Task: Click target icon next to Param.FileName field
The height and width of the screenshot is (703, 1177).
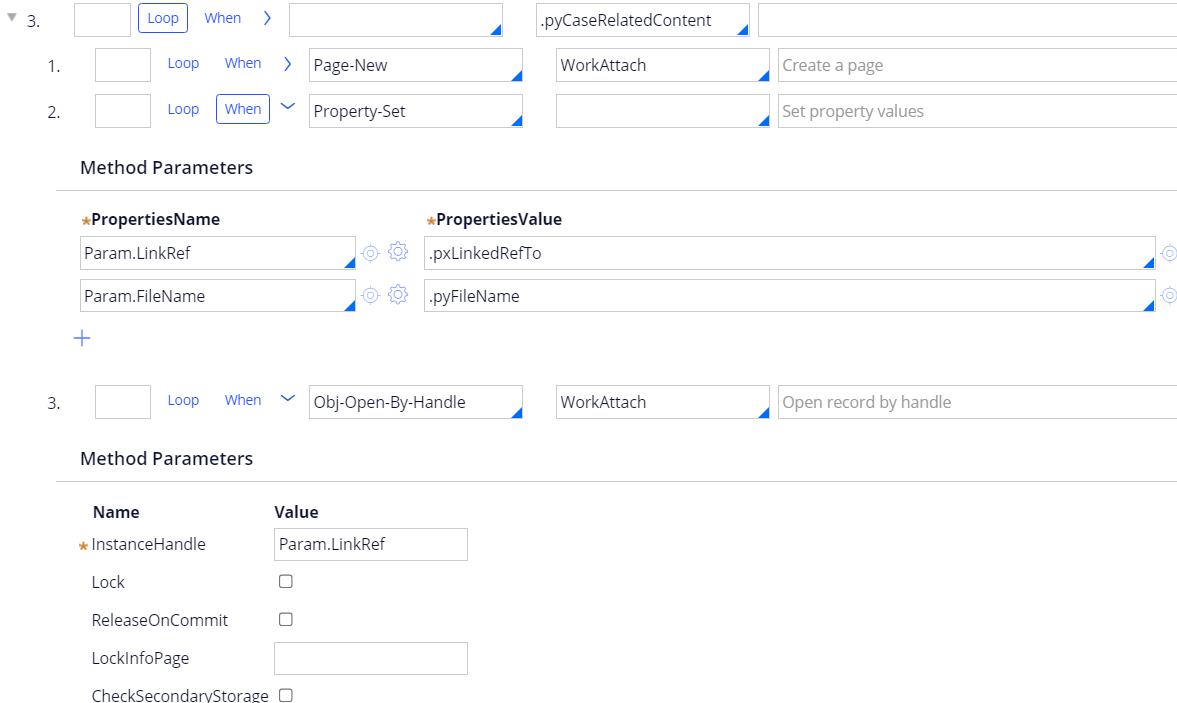Action: tap(370, 295)
